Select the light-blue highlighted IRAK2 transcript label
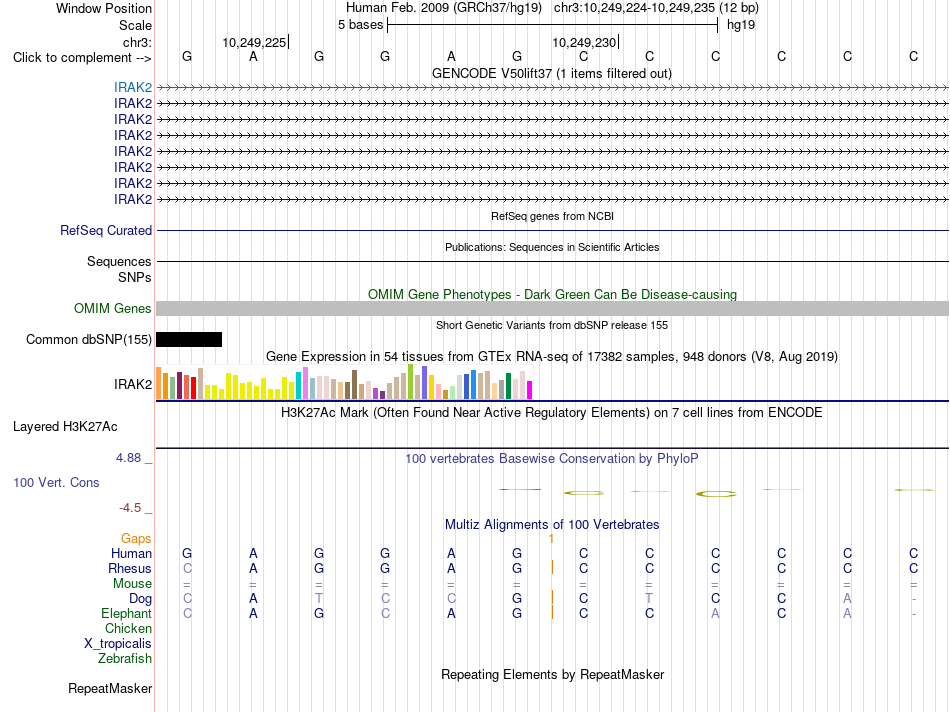 [x=133, y=87]
